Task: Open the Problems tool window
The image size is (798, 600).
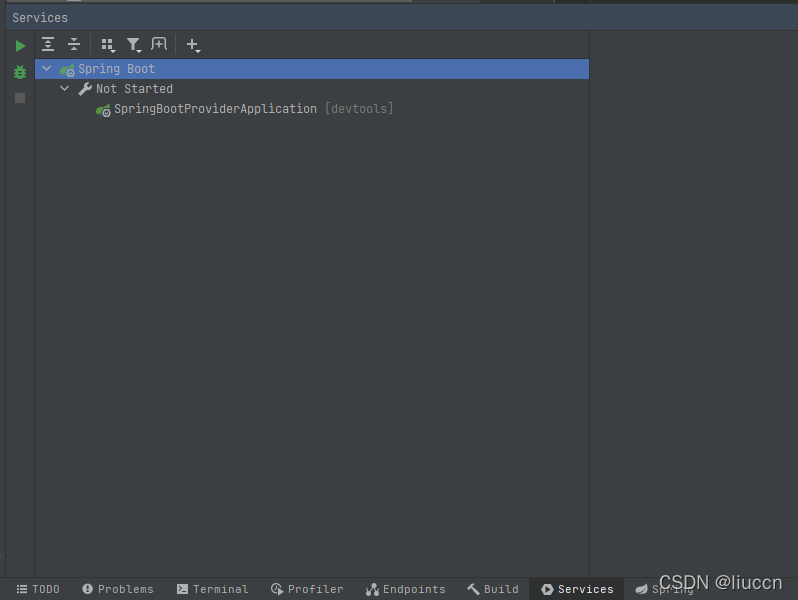Action: [118, 589]
